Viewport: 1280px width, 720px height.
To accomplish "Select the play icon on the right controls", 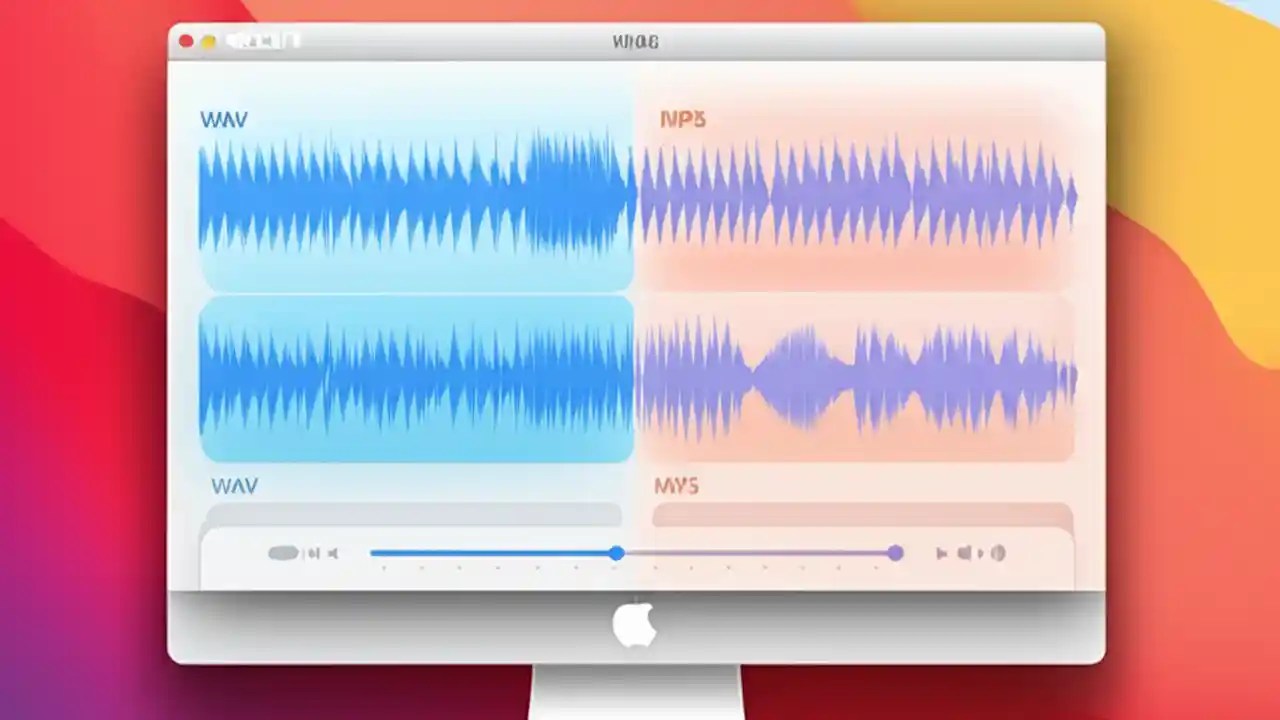I will click(940, 553).
